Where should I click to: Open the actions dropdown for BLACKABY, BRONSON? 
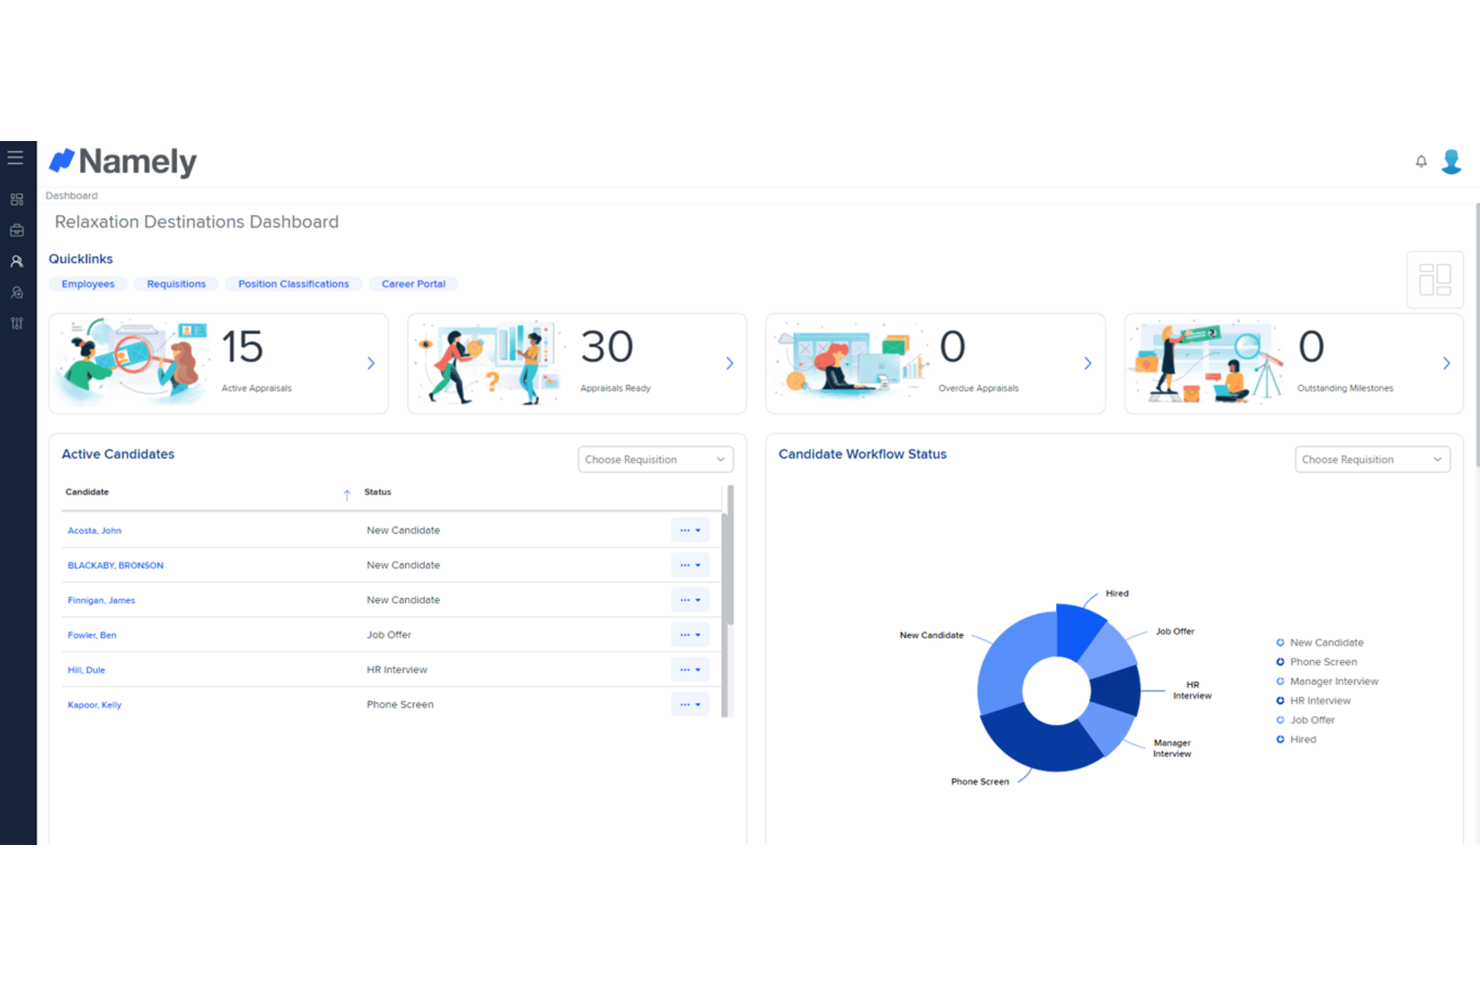tap(690, 565)
